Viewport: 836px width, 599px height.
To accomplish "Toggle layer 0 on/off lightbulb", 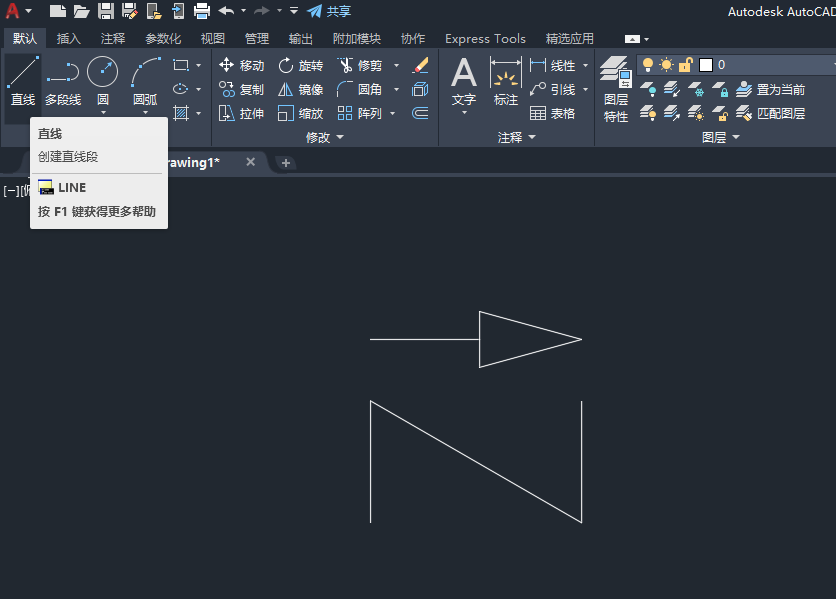I will [648, 65].
